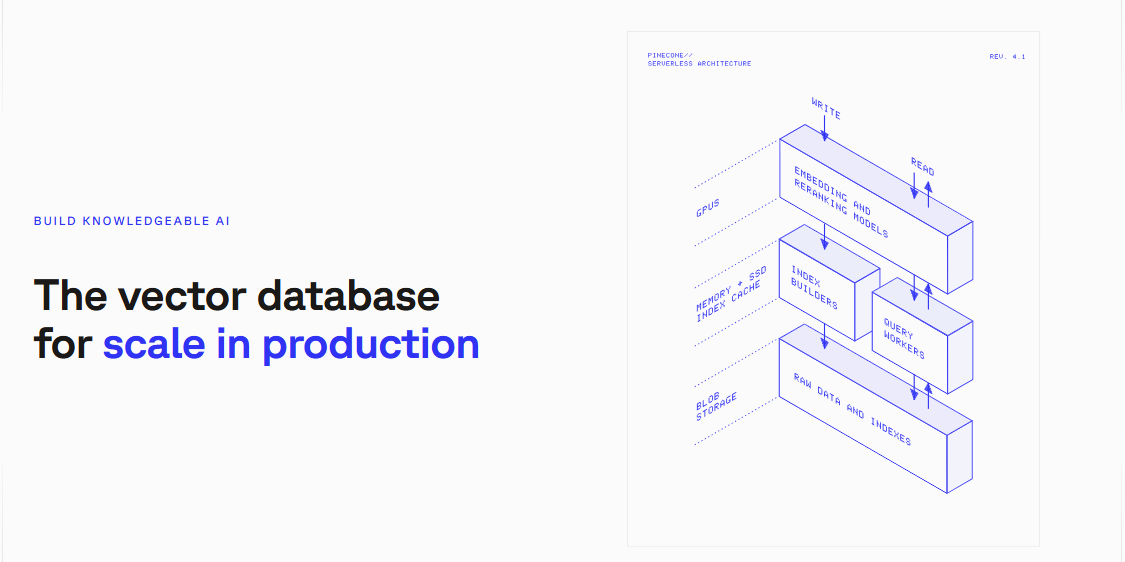
Task: Click the REV. 4.1 revision label
Action: (1007, 57)
